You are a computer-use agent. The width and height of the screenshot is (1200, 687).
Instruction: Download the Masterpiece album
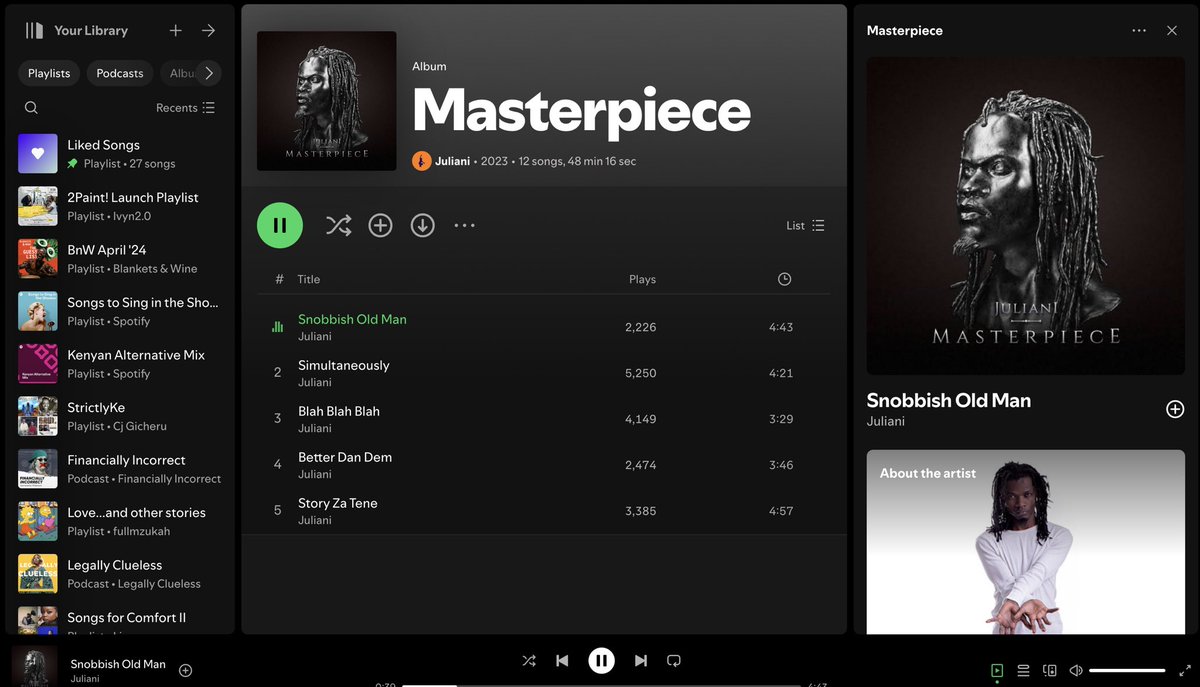pos(422,225)
